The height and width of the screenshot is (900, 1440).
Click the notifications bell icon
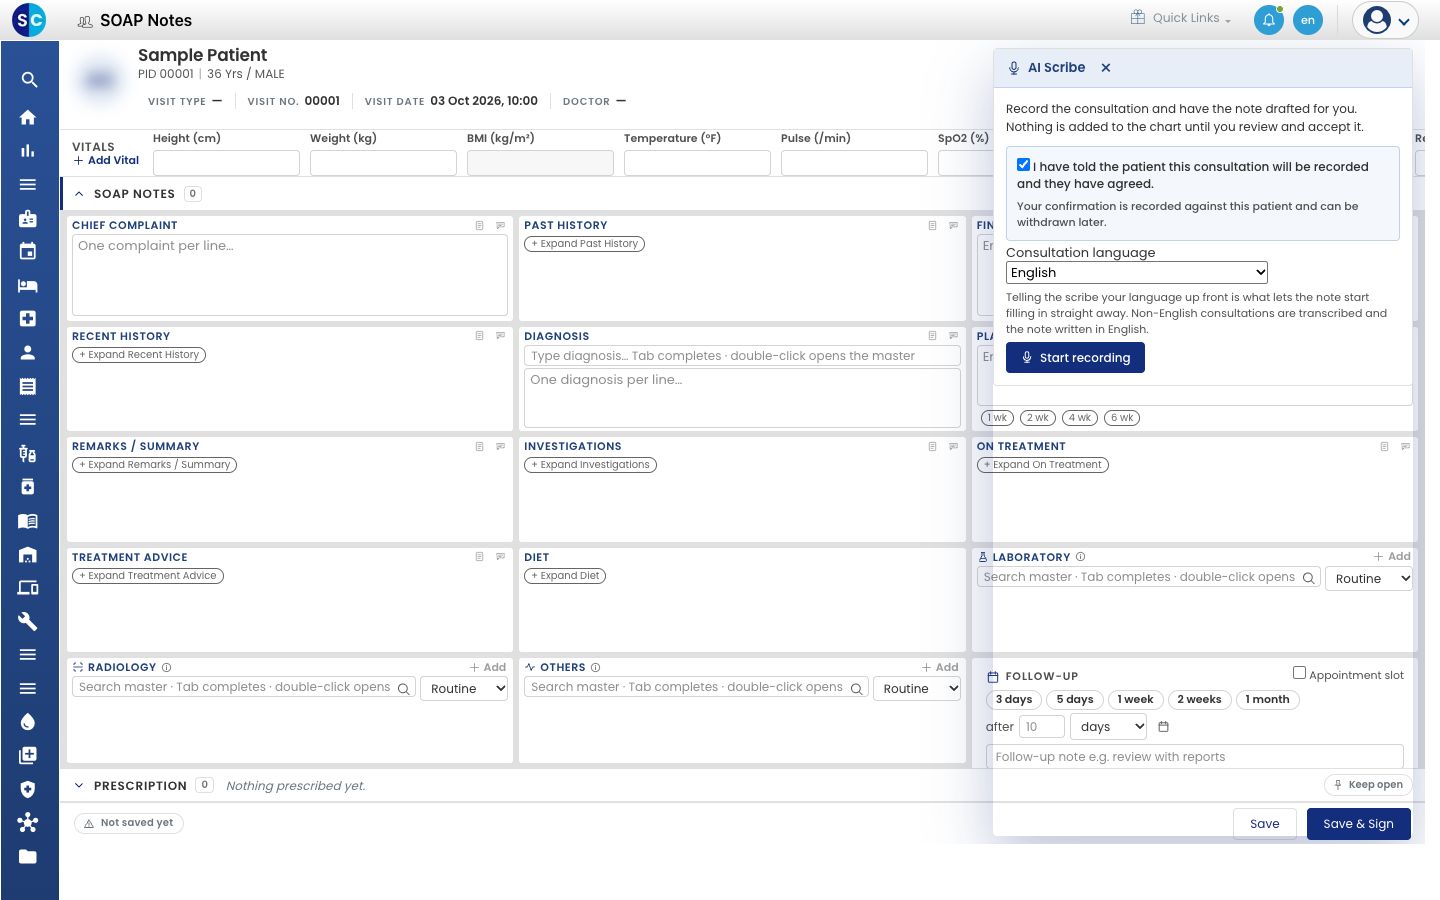pyautogui.click(x=1268, y=20)
